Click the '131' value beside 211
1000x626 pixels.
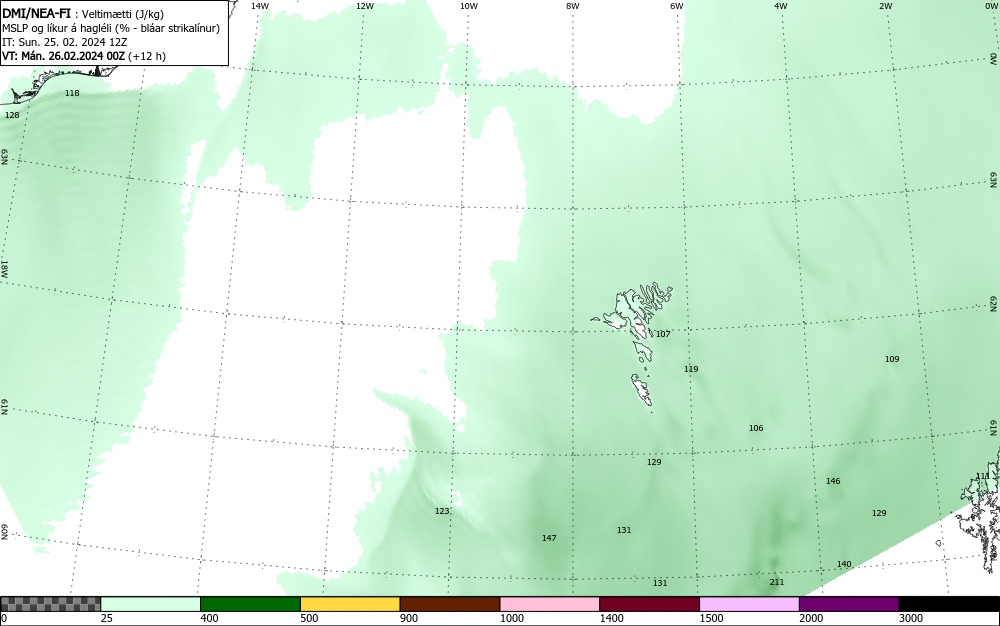point(660,583)
